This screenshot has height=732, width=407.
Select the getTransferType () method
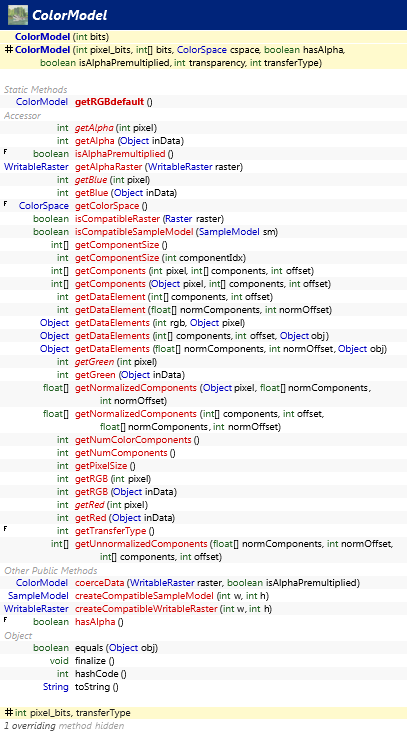tap(115, 531)
